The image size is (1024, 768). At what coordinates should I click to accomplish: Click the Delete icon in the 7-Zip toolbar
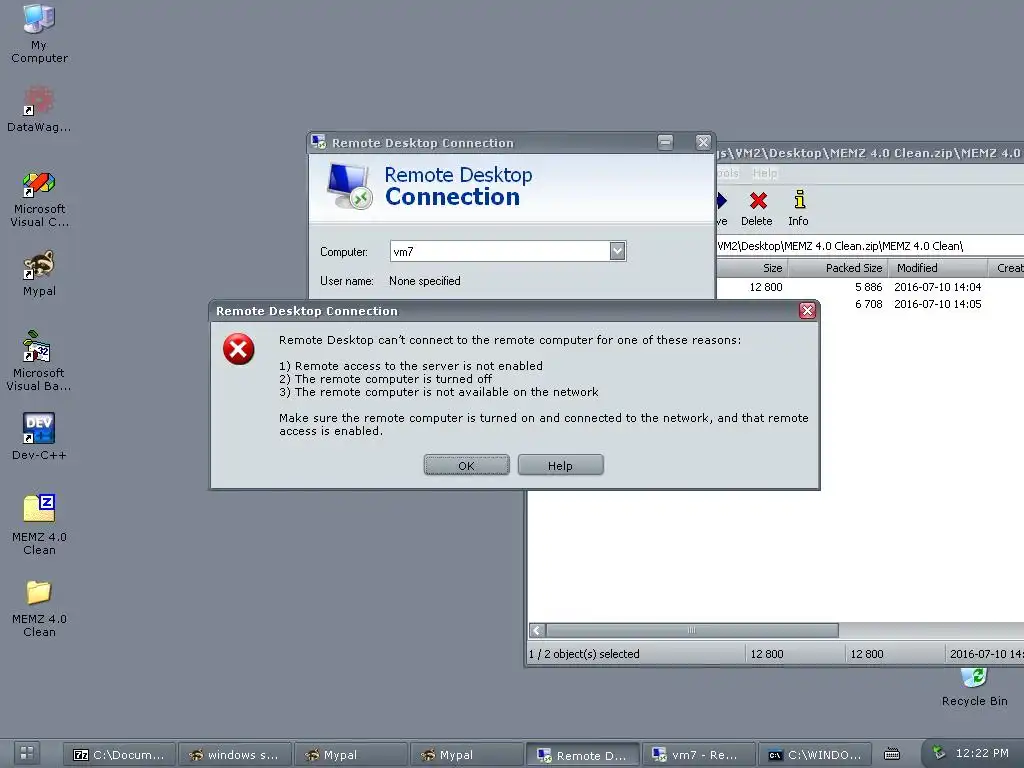click(x=757, y=209)
